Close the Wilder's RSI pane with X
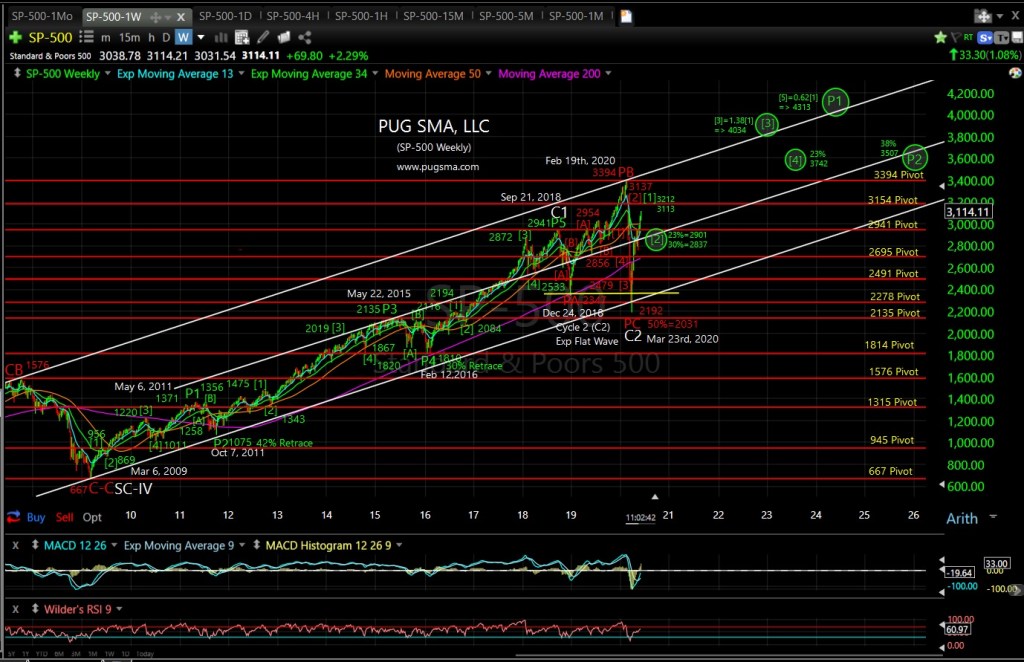 pyautogui.click(x=16, y=609)
